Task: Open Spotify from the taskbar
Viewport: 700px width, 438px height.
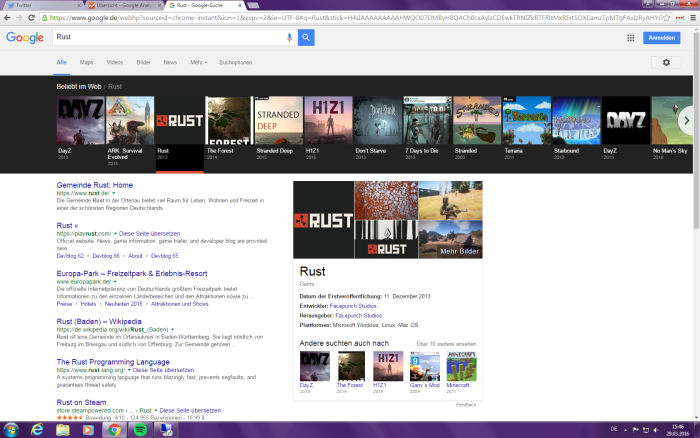Action: (140, 430)
